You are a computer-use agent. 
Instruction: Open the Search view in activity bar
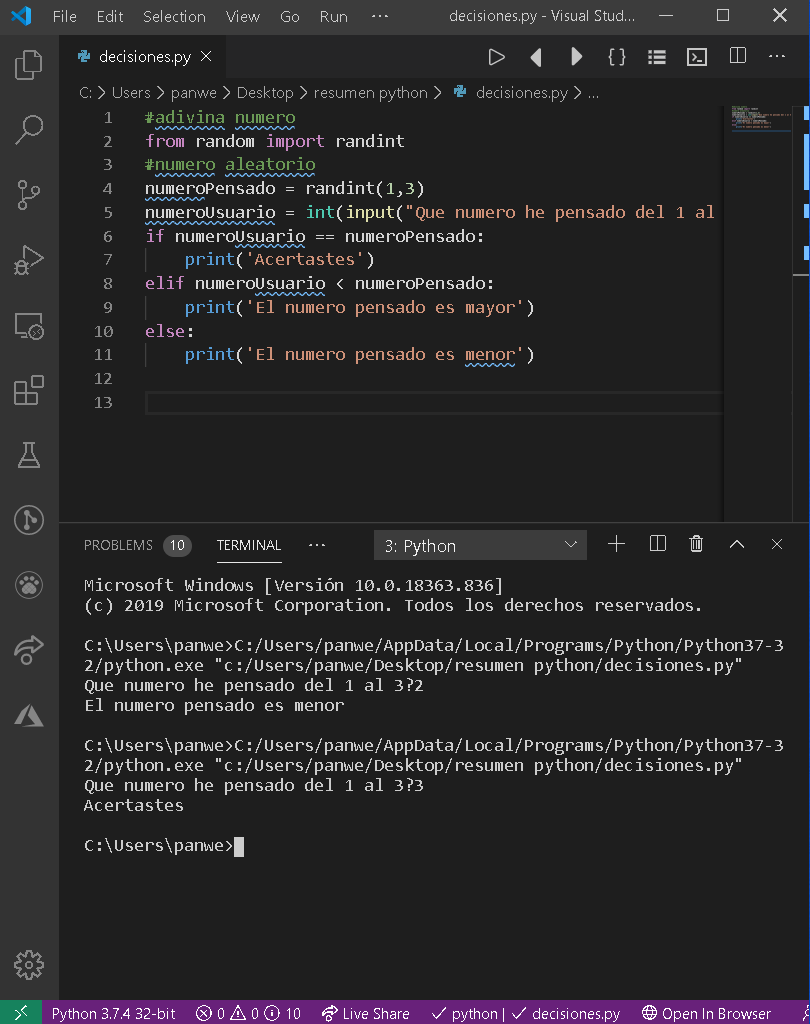(29, 129)
